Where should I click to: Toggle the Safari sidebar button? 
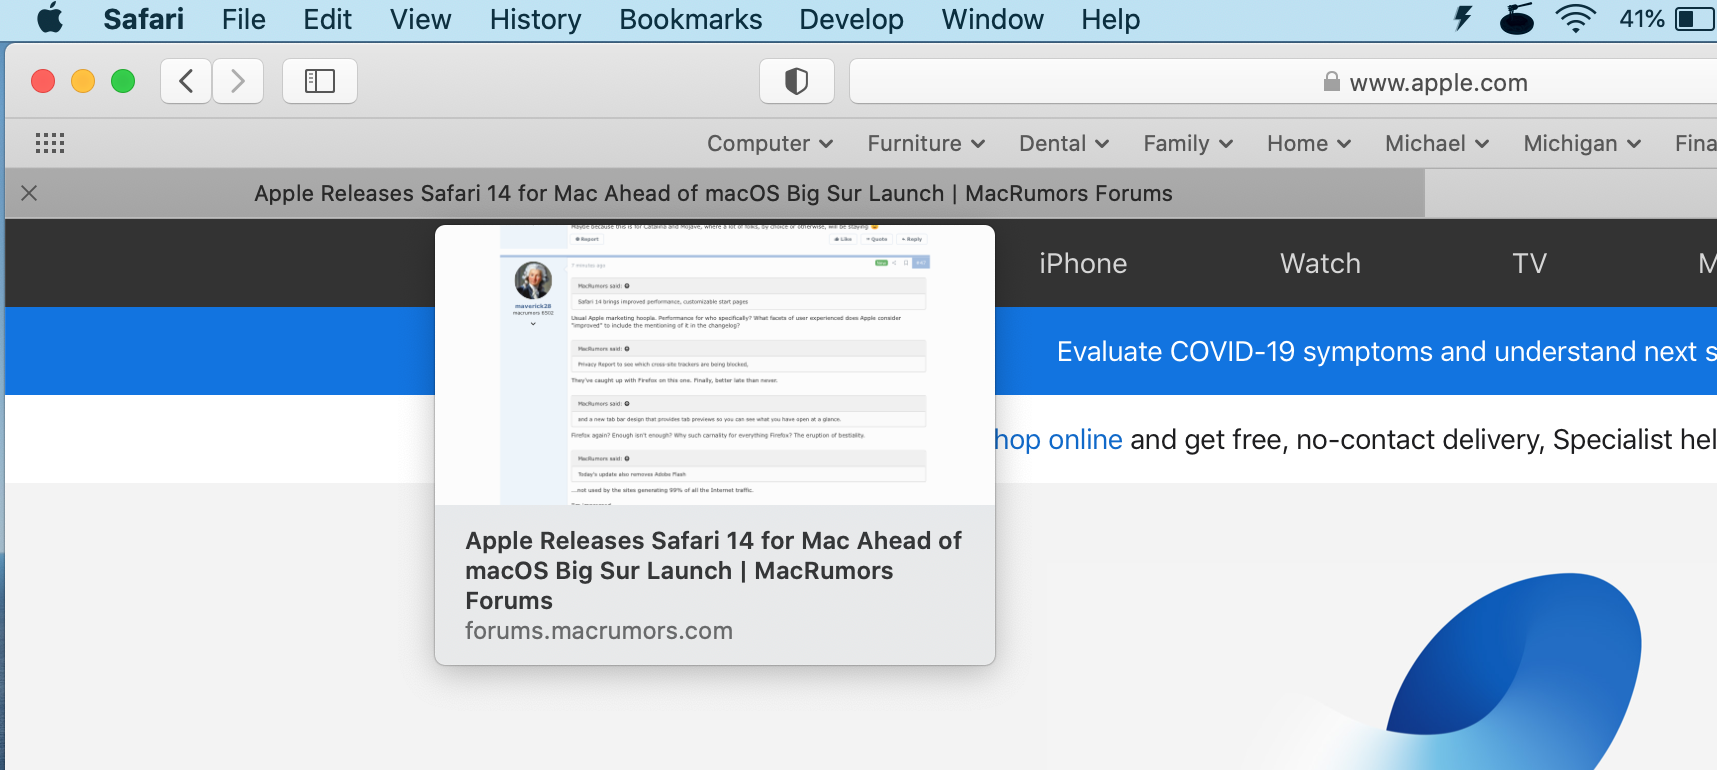[320, 81]
